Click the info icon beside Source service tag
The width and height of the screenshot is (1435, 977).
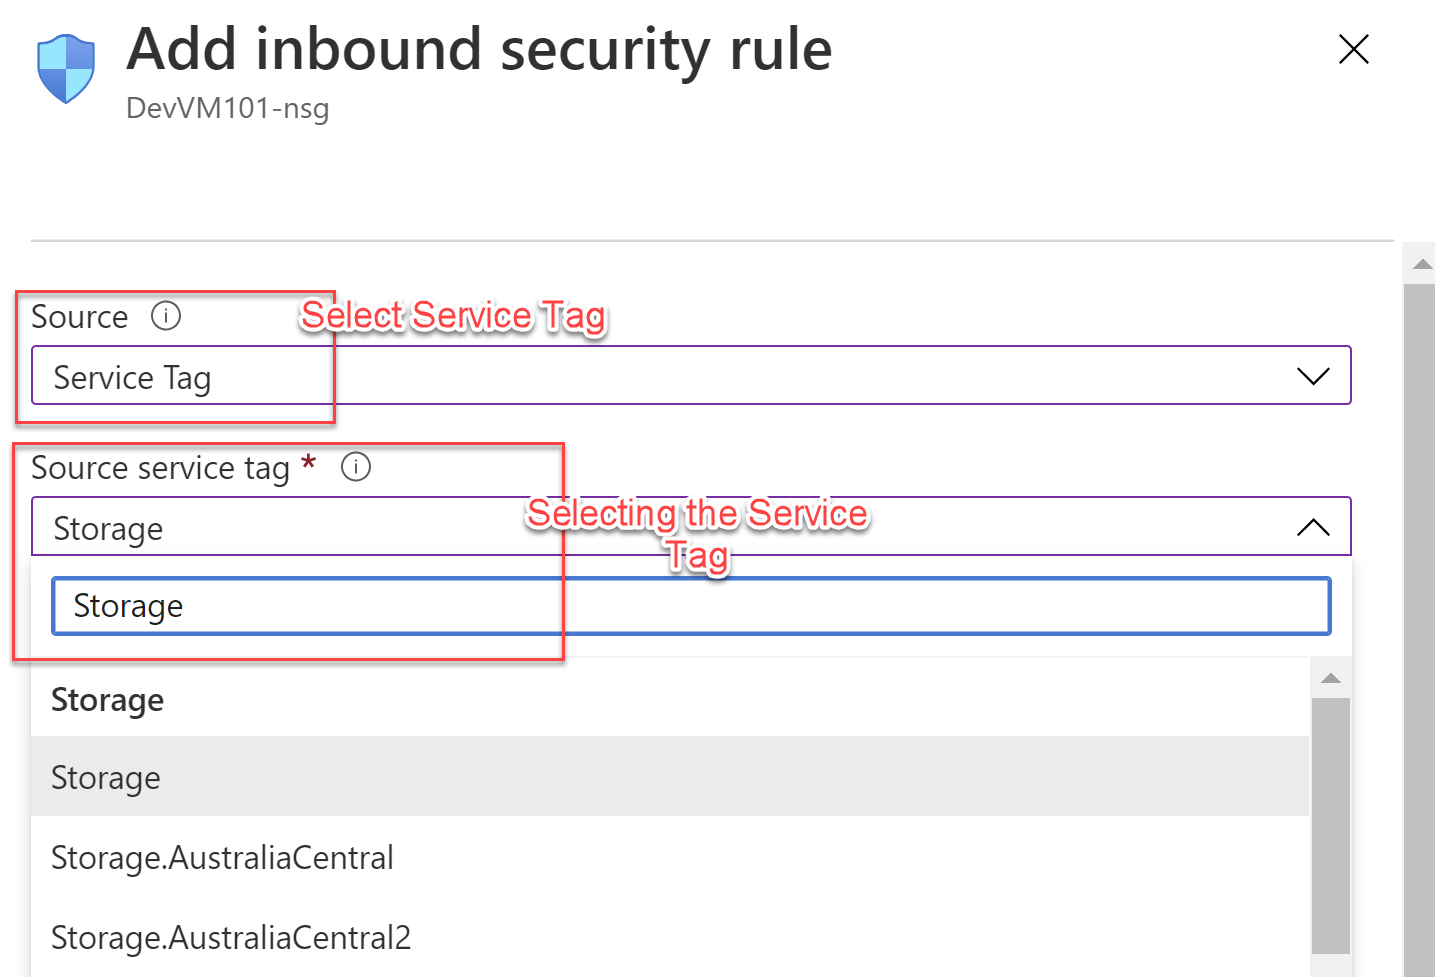356,467
